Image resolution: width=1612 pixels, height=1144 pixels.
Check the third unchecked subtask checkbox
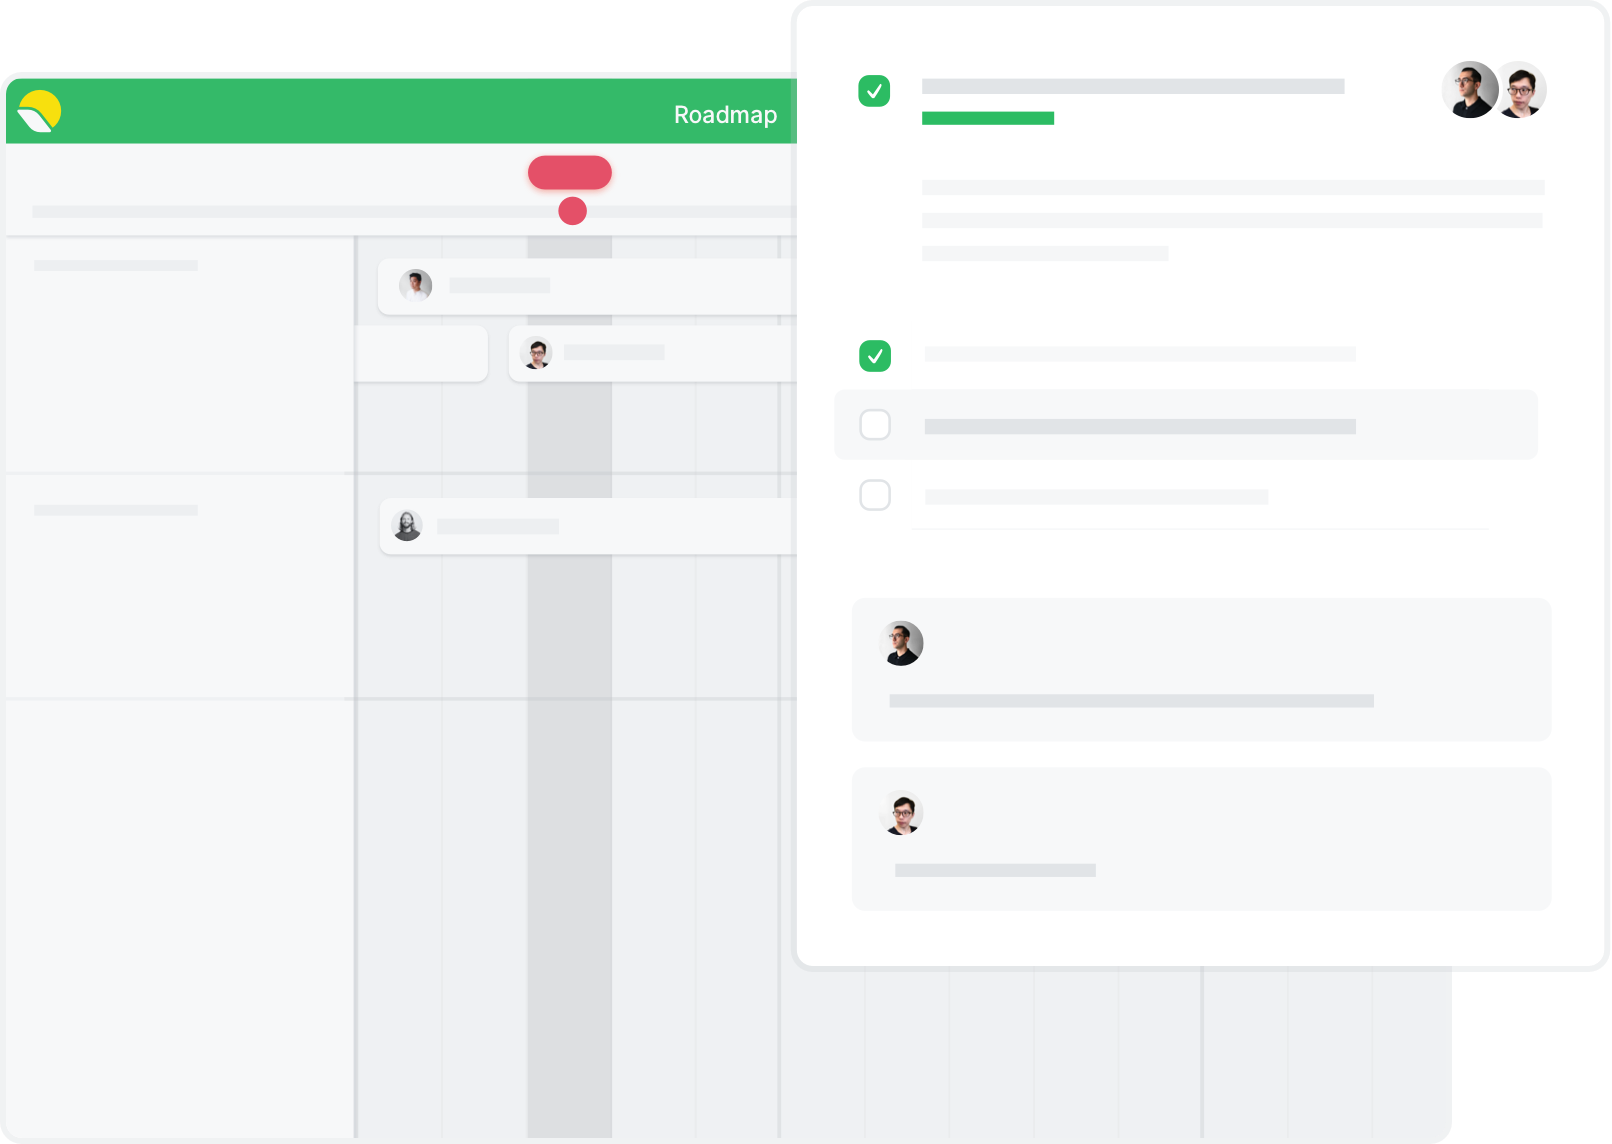click(875, 495)
